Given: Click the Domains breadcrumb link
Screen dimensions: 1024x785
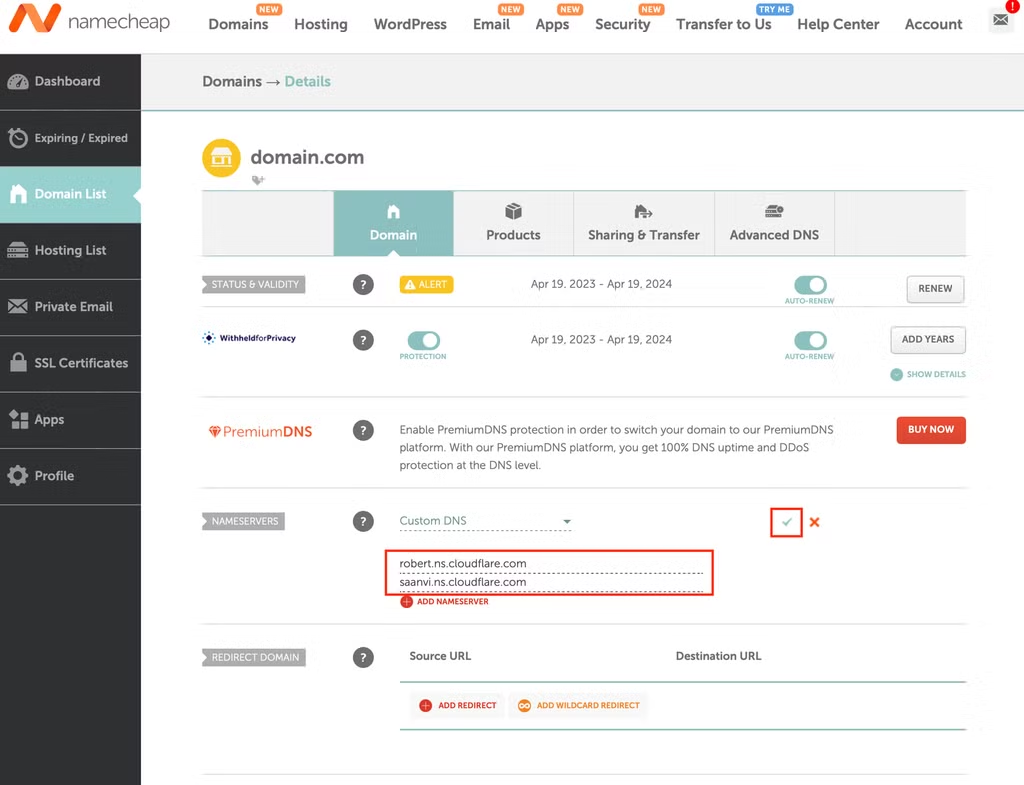Looking at the screenshot, I should [x=232, y=82].
